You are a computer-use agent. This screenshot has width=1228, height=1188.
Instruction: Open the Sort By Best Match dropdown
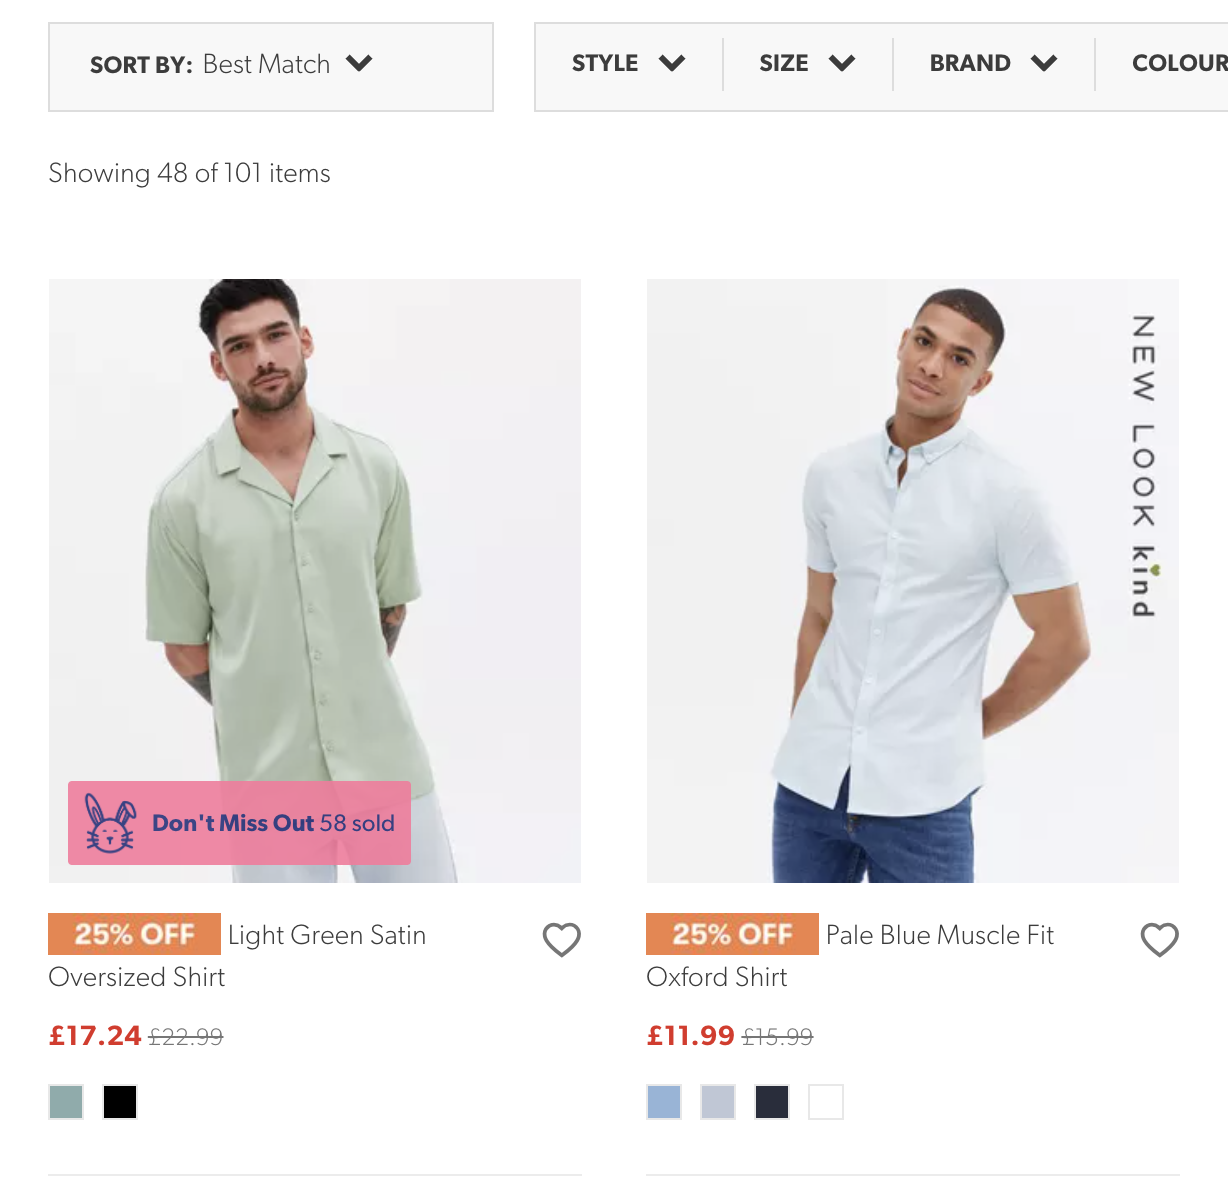[x=271, y=67]
